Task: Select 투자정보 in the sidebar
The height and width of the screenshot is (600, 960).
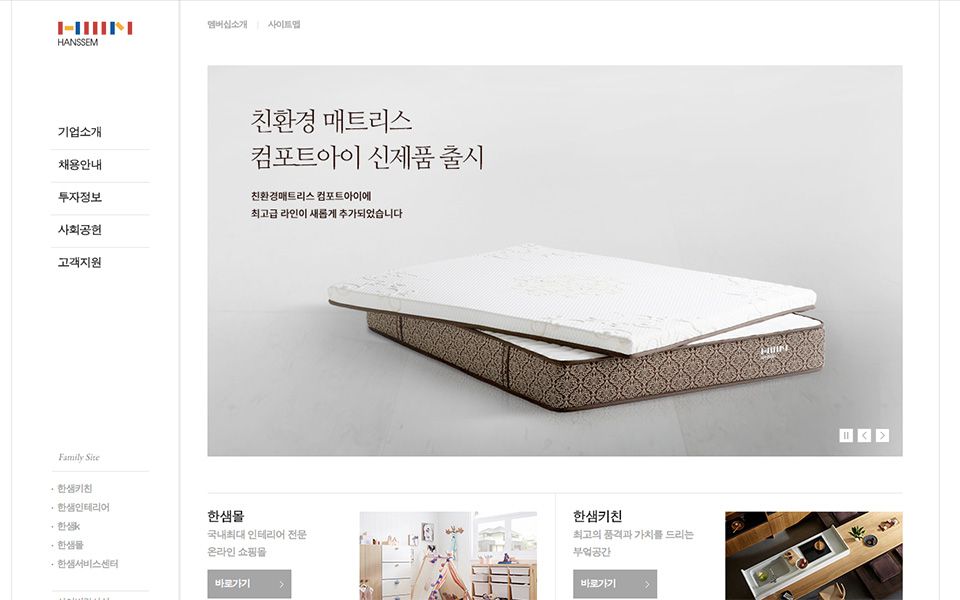Action: click(80, 197)
